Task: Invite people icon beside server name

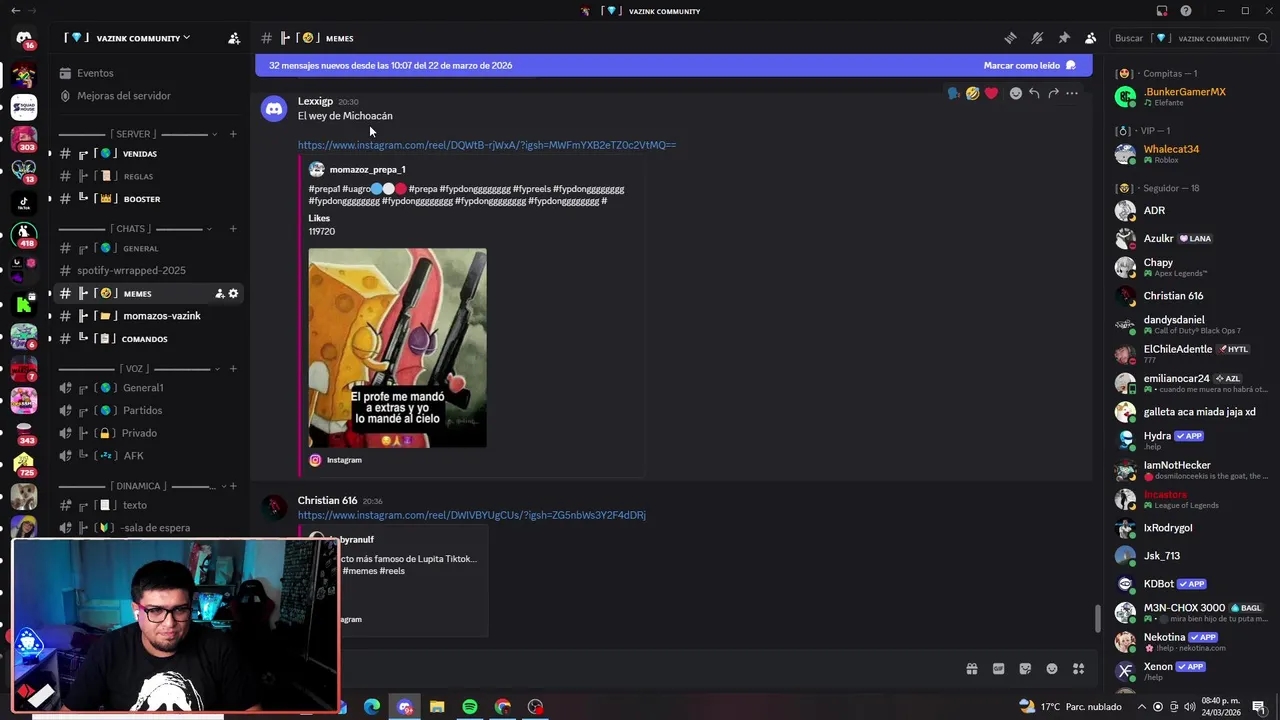Action: (x=234, y=38)
